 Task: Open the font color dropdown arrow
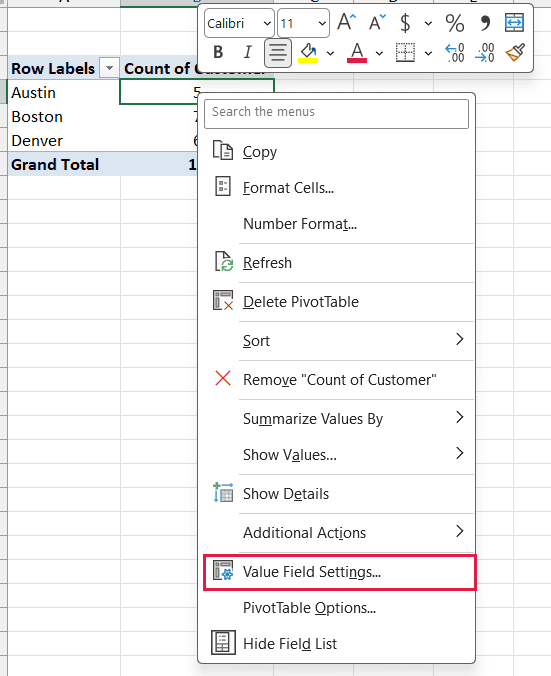click(379, 53)
